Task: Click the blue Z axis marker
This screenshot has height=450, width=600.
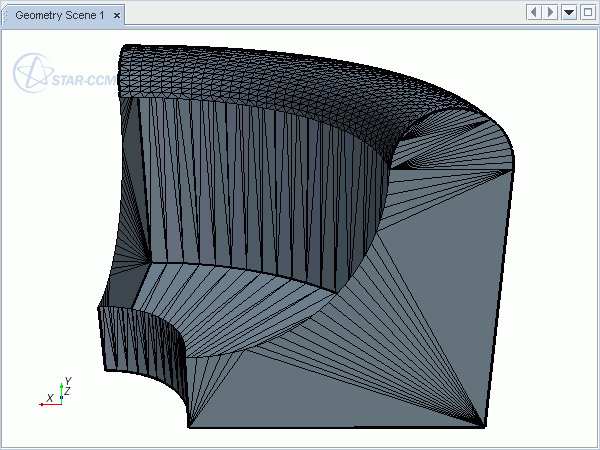Action: tap(61, 398)
